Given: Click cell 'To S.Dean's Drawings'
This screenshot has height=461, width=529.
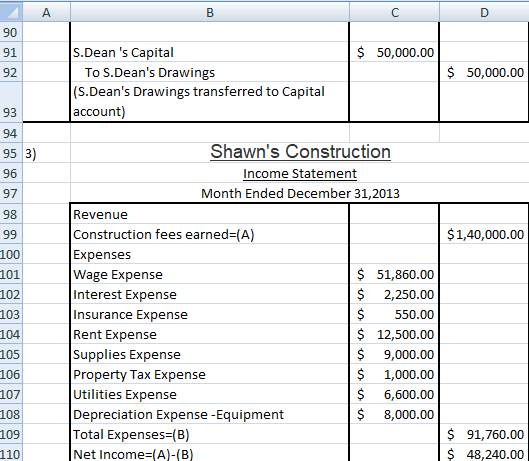Looking at the screenshot, I should point(210,72).
